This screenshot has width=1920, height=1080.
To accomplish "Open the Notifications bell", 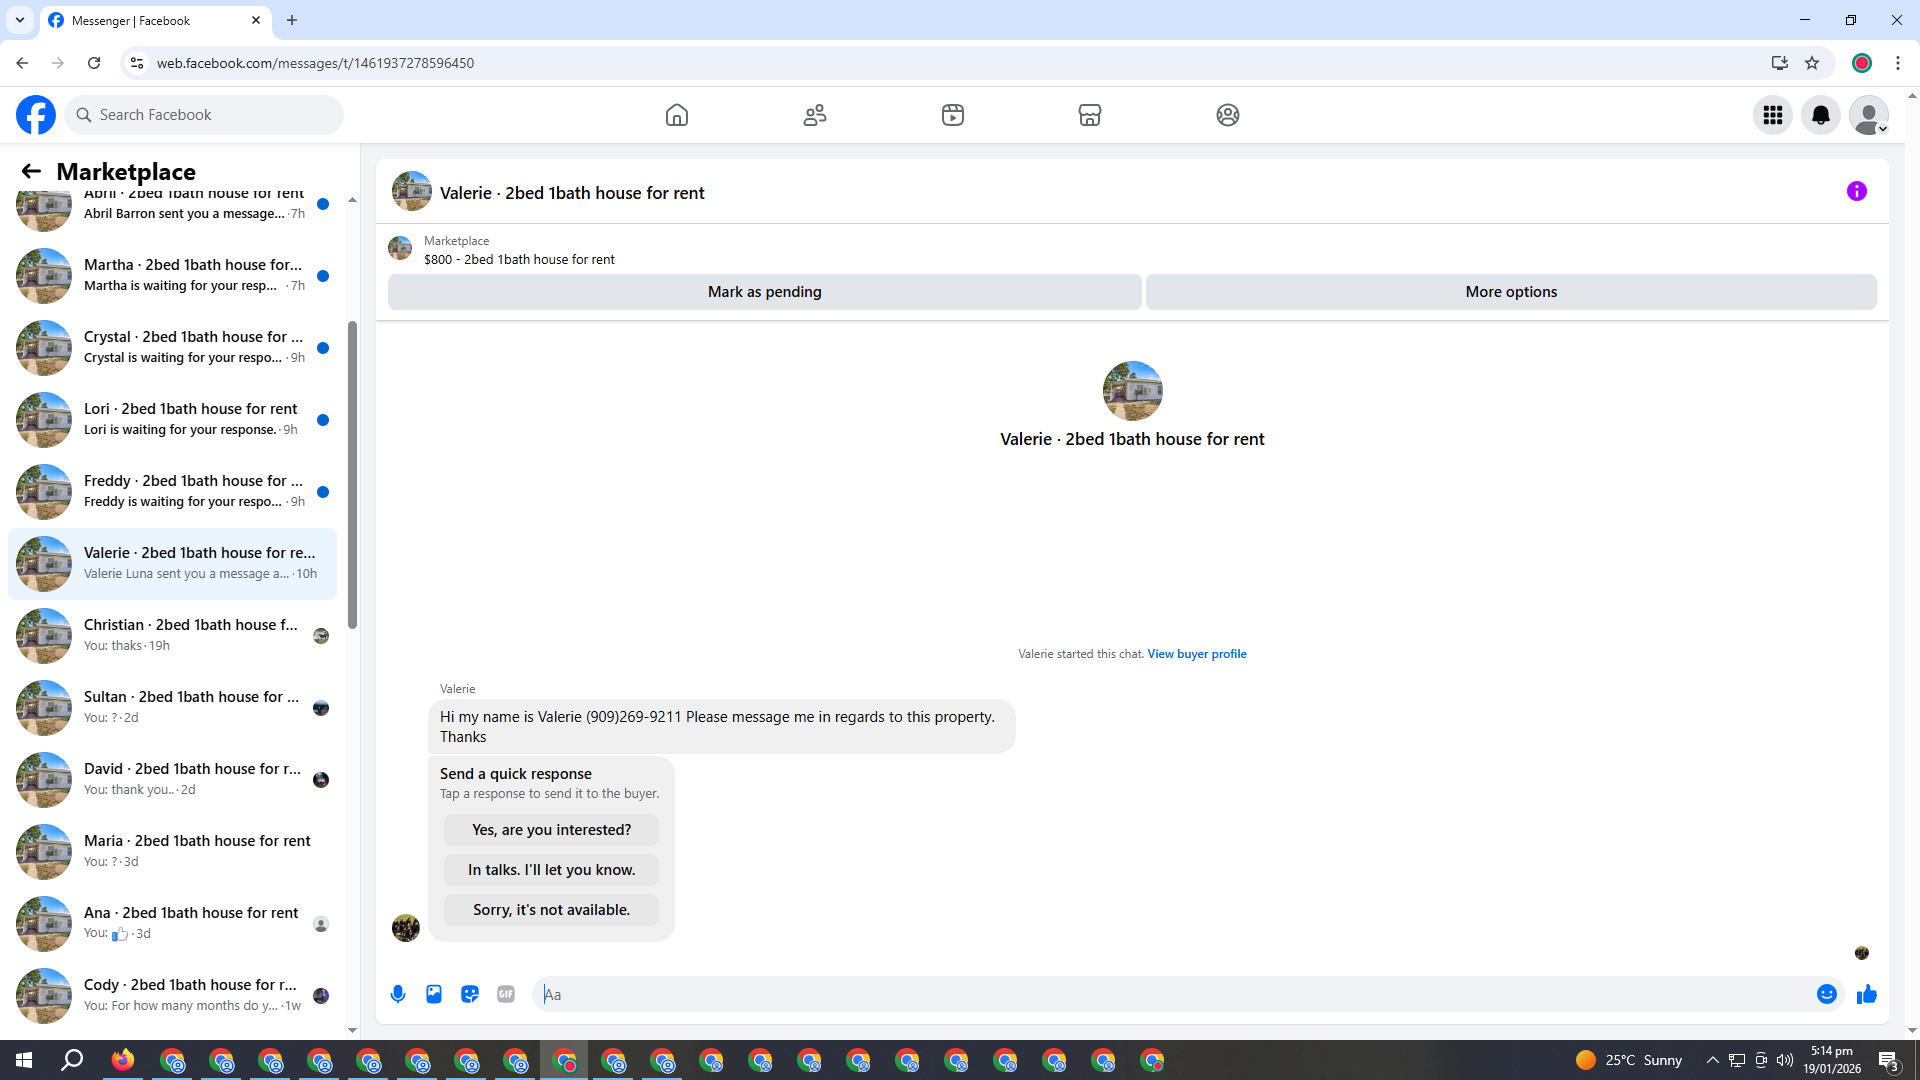I will 1821,115.
